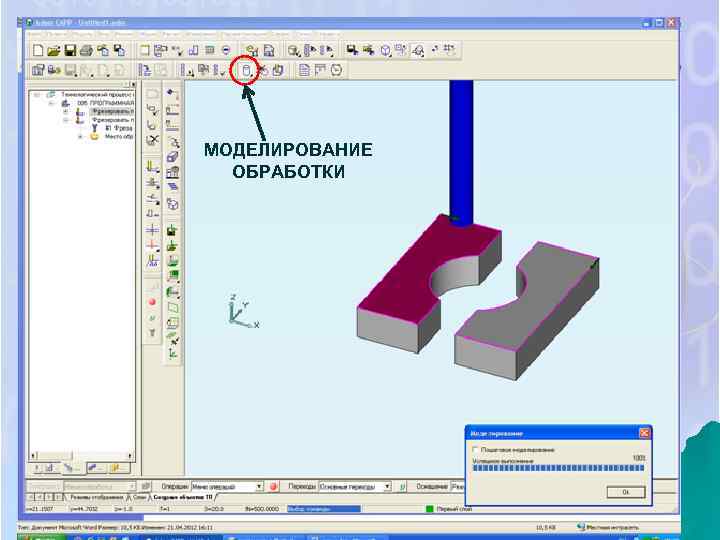Click the Save diskette icon
Viewport: 720px width, 540px height.
pyautogui.click(x=70, y=51)
